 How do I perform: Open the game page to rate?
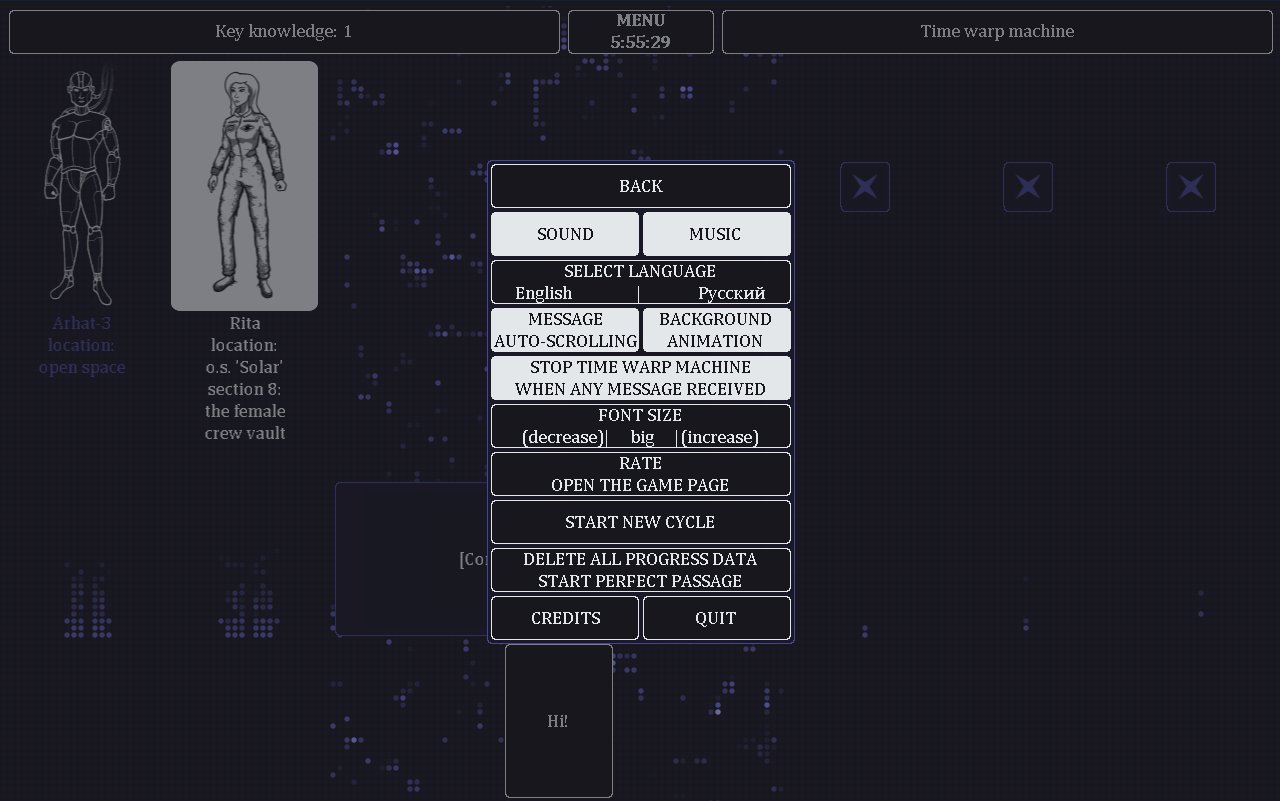coord(640,474)
